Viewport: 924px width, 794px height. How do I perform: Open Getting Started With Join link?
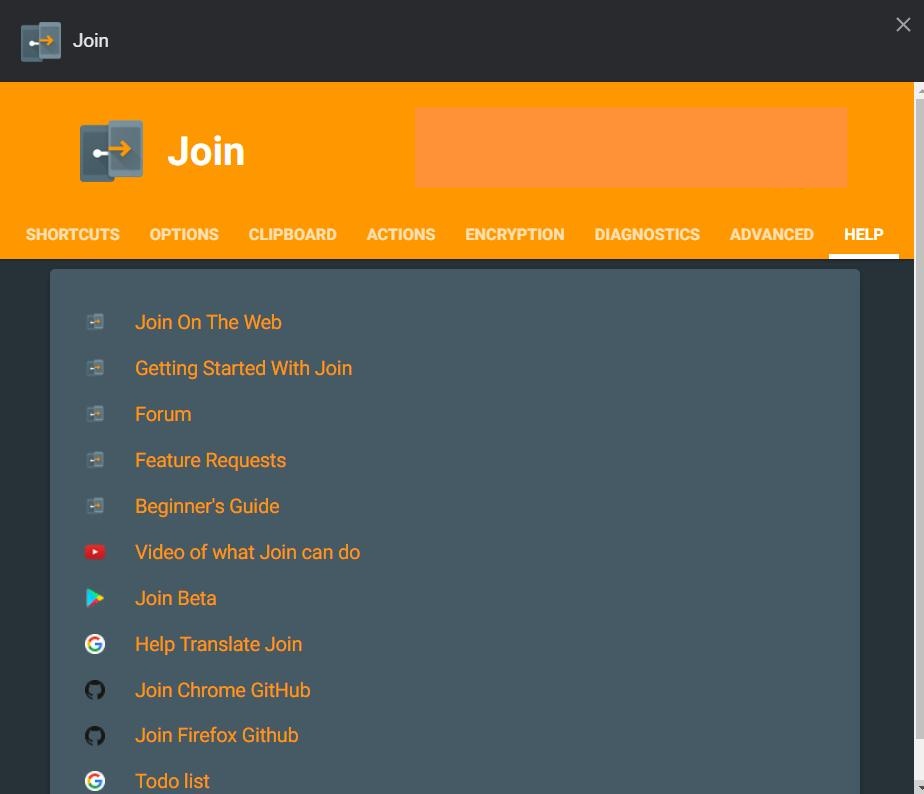(x=243, y=368)
